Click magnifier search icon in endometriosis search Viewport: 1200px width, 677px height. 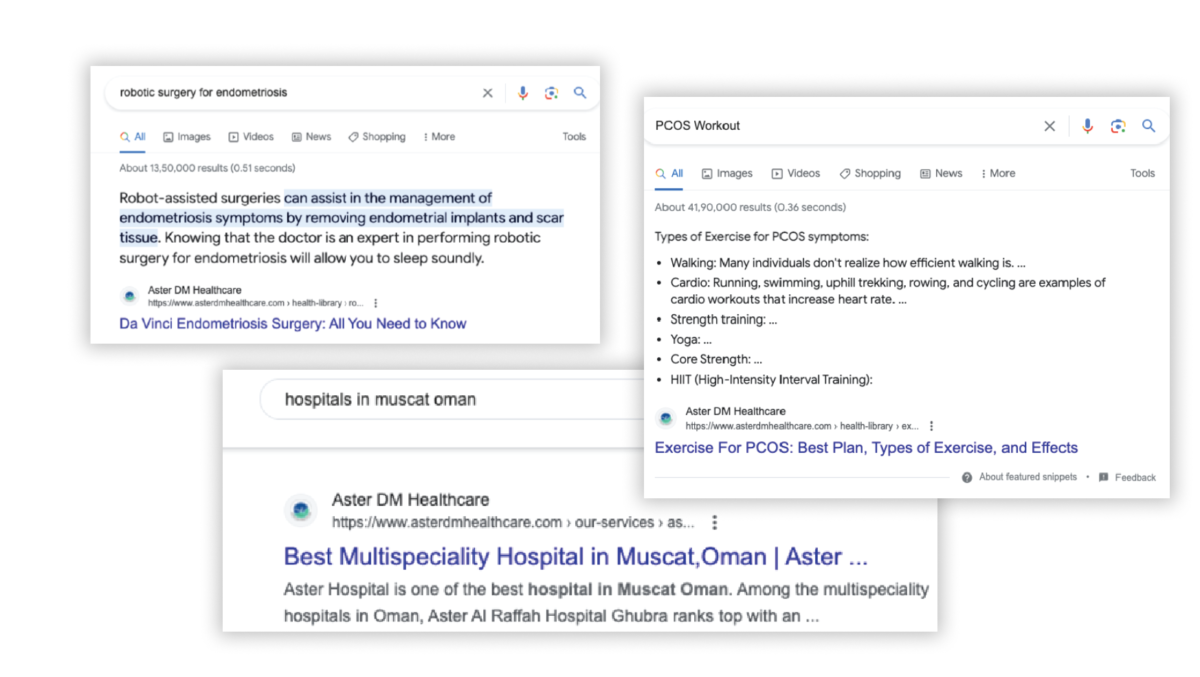[x=580, y=93]
